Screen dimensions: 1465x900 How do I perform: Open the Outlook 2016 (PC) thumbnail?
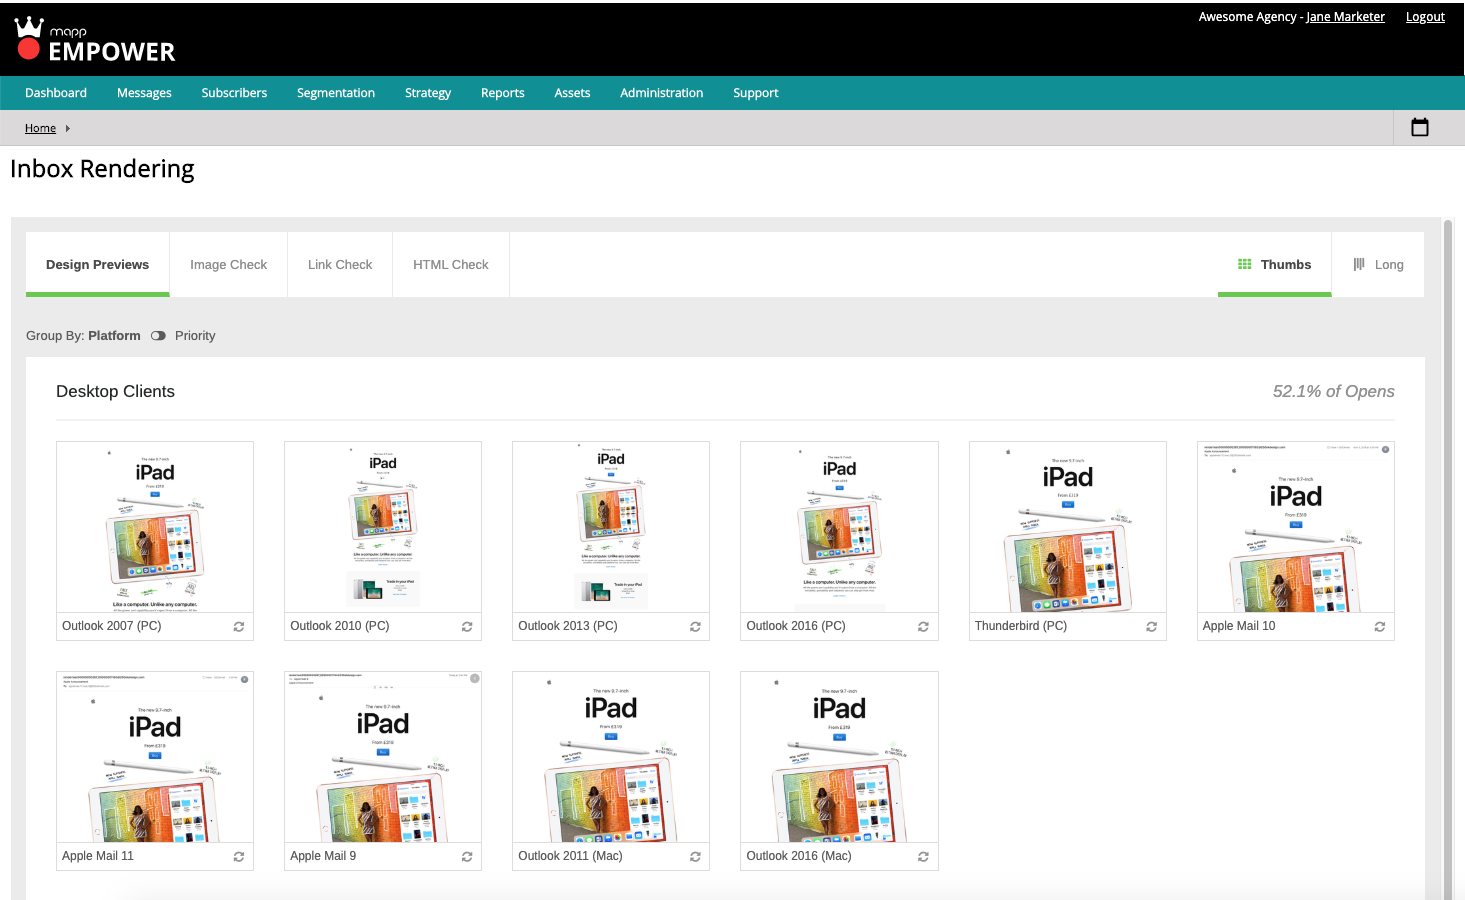[x=839, y=527]
